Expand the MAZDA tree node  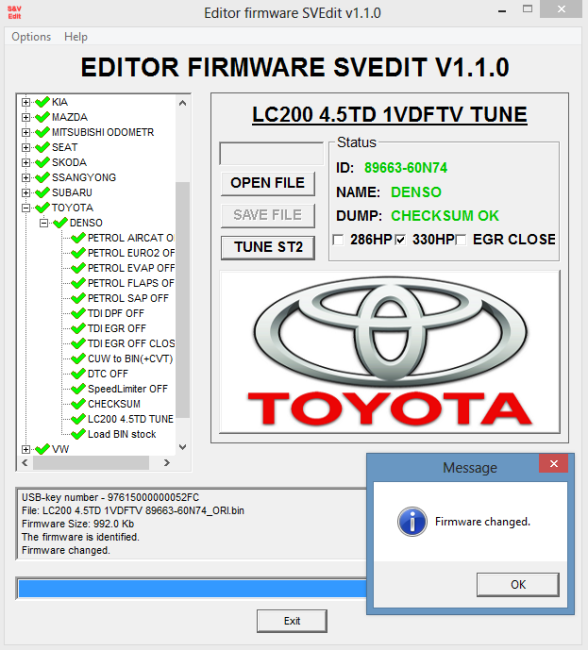pyautogui.click(x=26, y=117)
